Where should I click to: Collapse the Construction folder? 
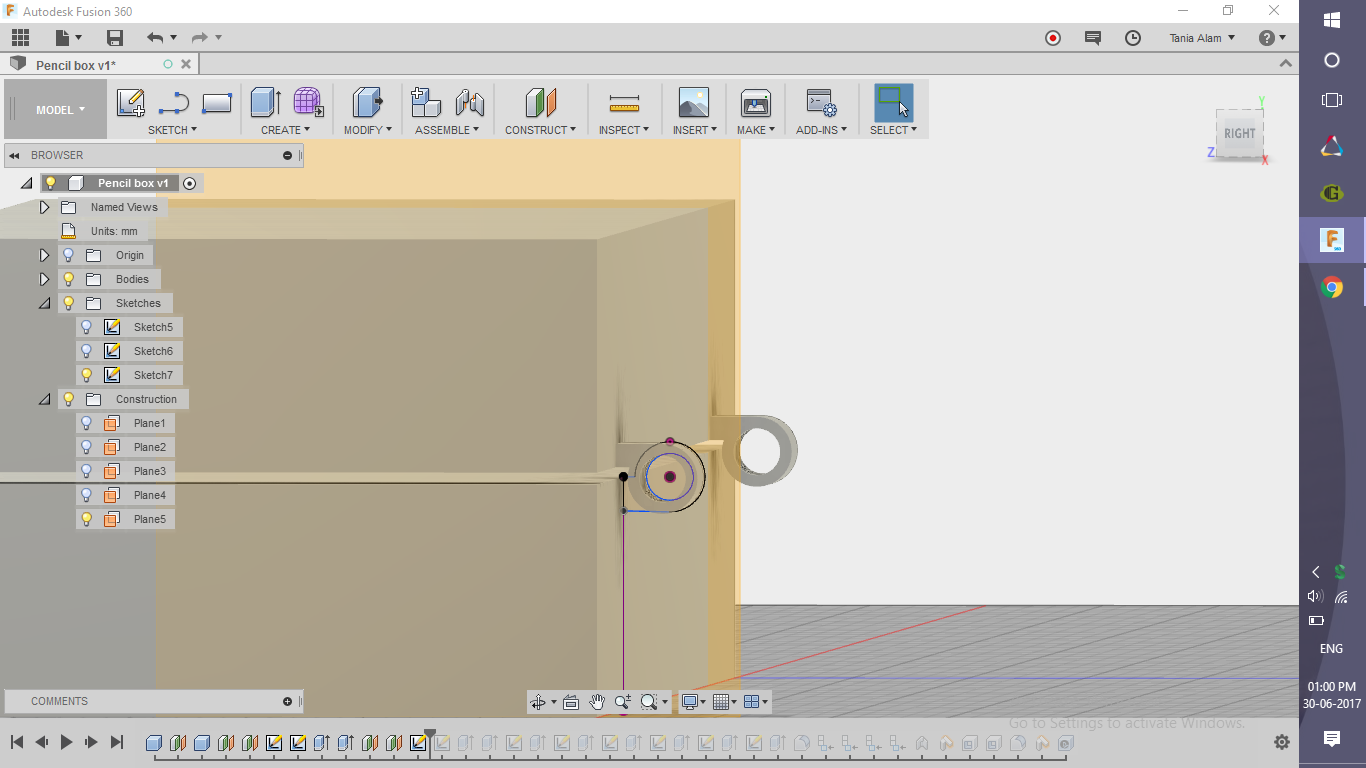[44, 399]
